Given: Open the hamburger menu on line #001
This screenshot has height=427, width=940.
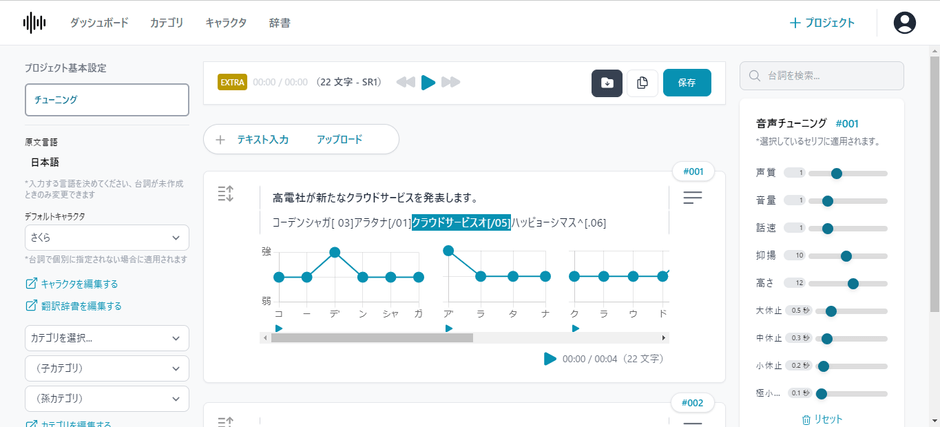Looking at the screenshot, I should (693, 198).
